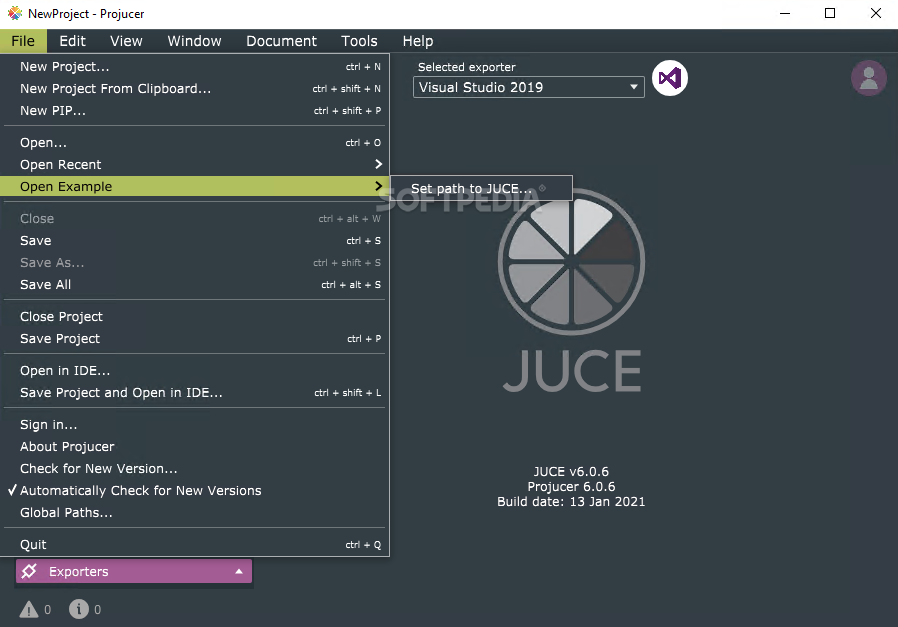This screenshot has width=898, height=627.
Task: Open the Edit menu
Action: point(72,41)
